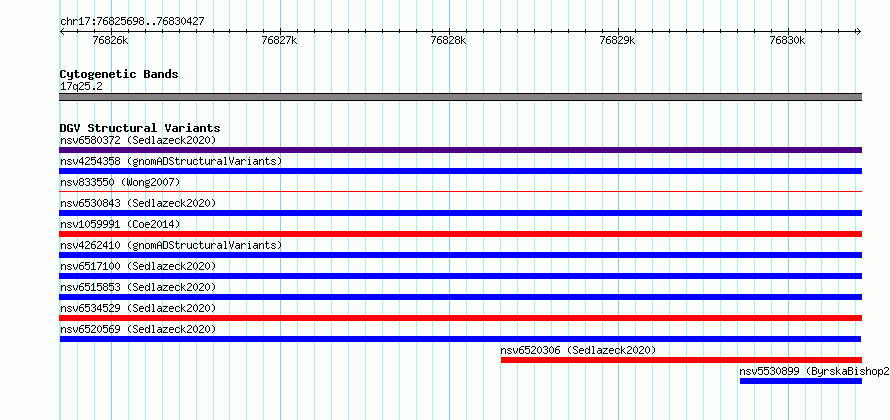Click the 76830k ruler tick label
Viewport: 890px width, 420px height.
point(787,40)
